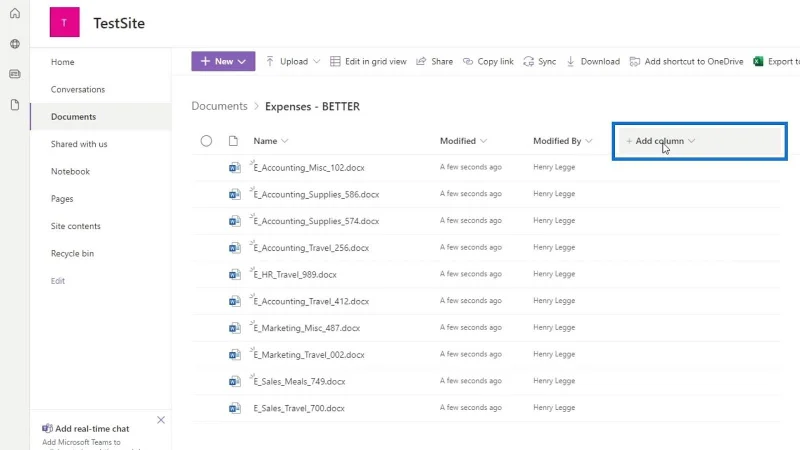
Task: Expand the Upload dropdown chevron
Action: coord(316,61)
